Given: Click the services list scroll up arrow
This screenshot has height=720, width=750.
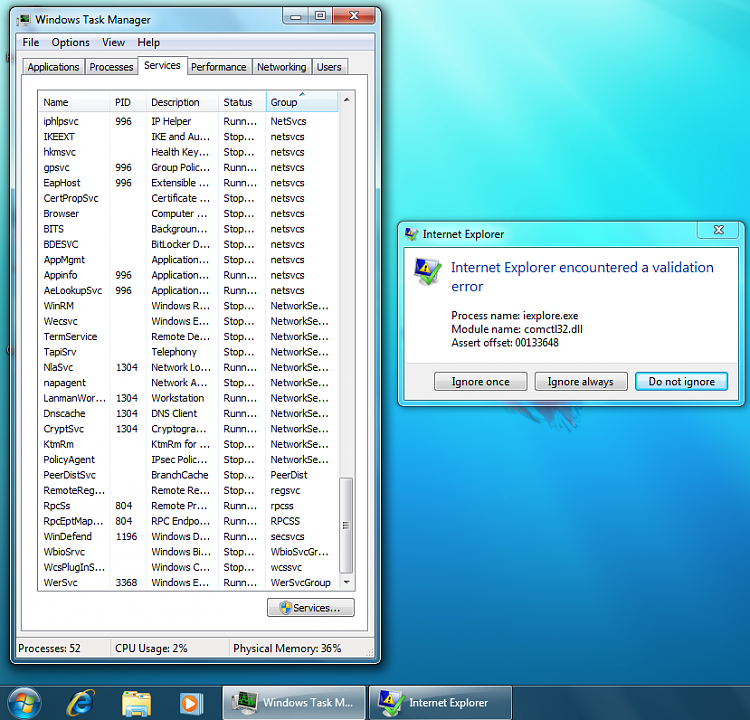Looking at the screenshot, I should (x=346, y=100).
